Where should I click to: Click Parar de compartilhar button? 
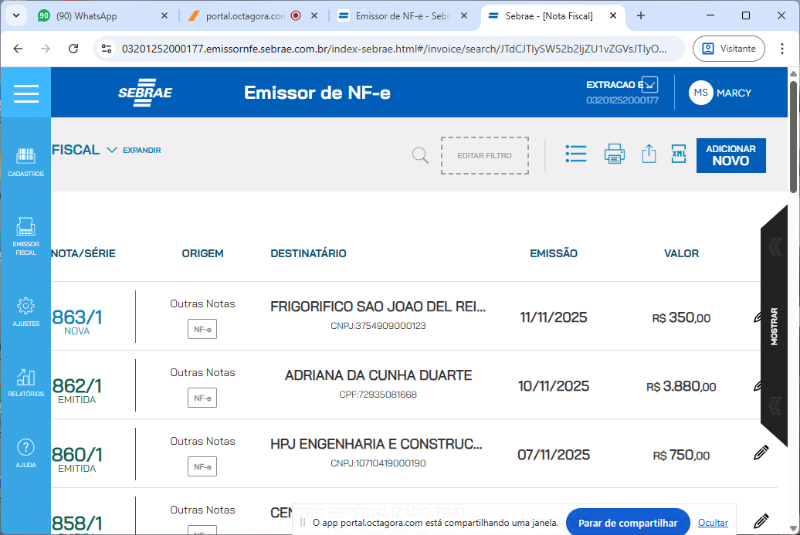click(x=627, y=523)
